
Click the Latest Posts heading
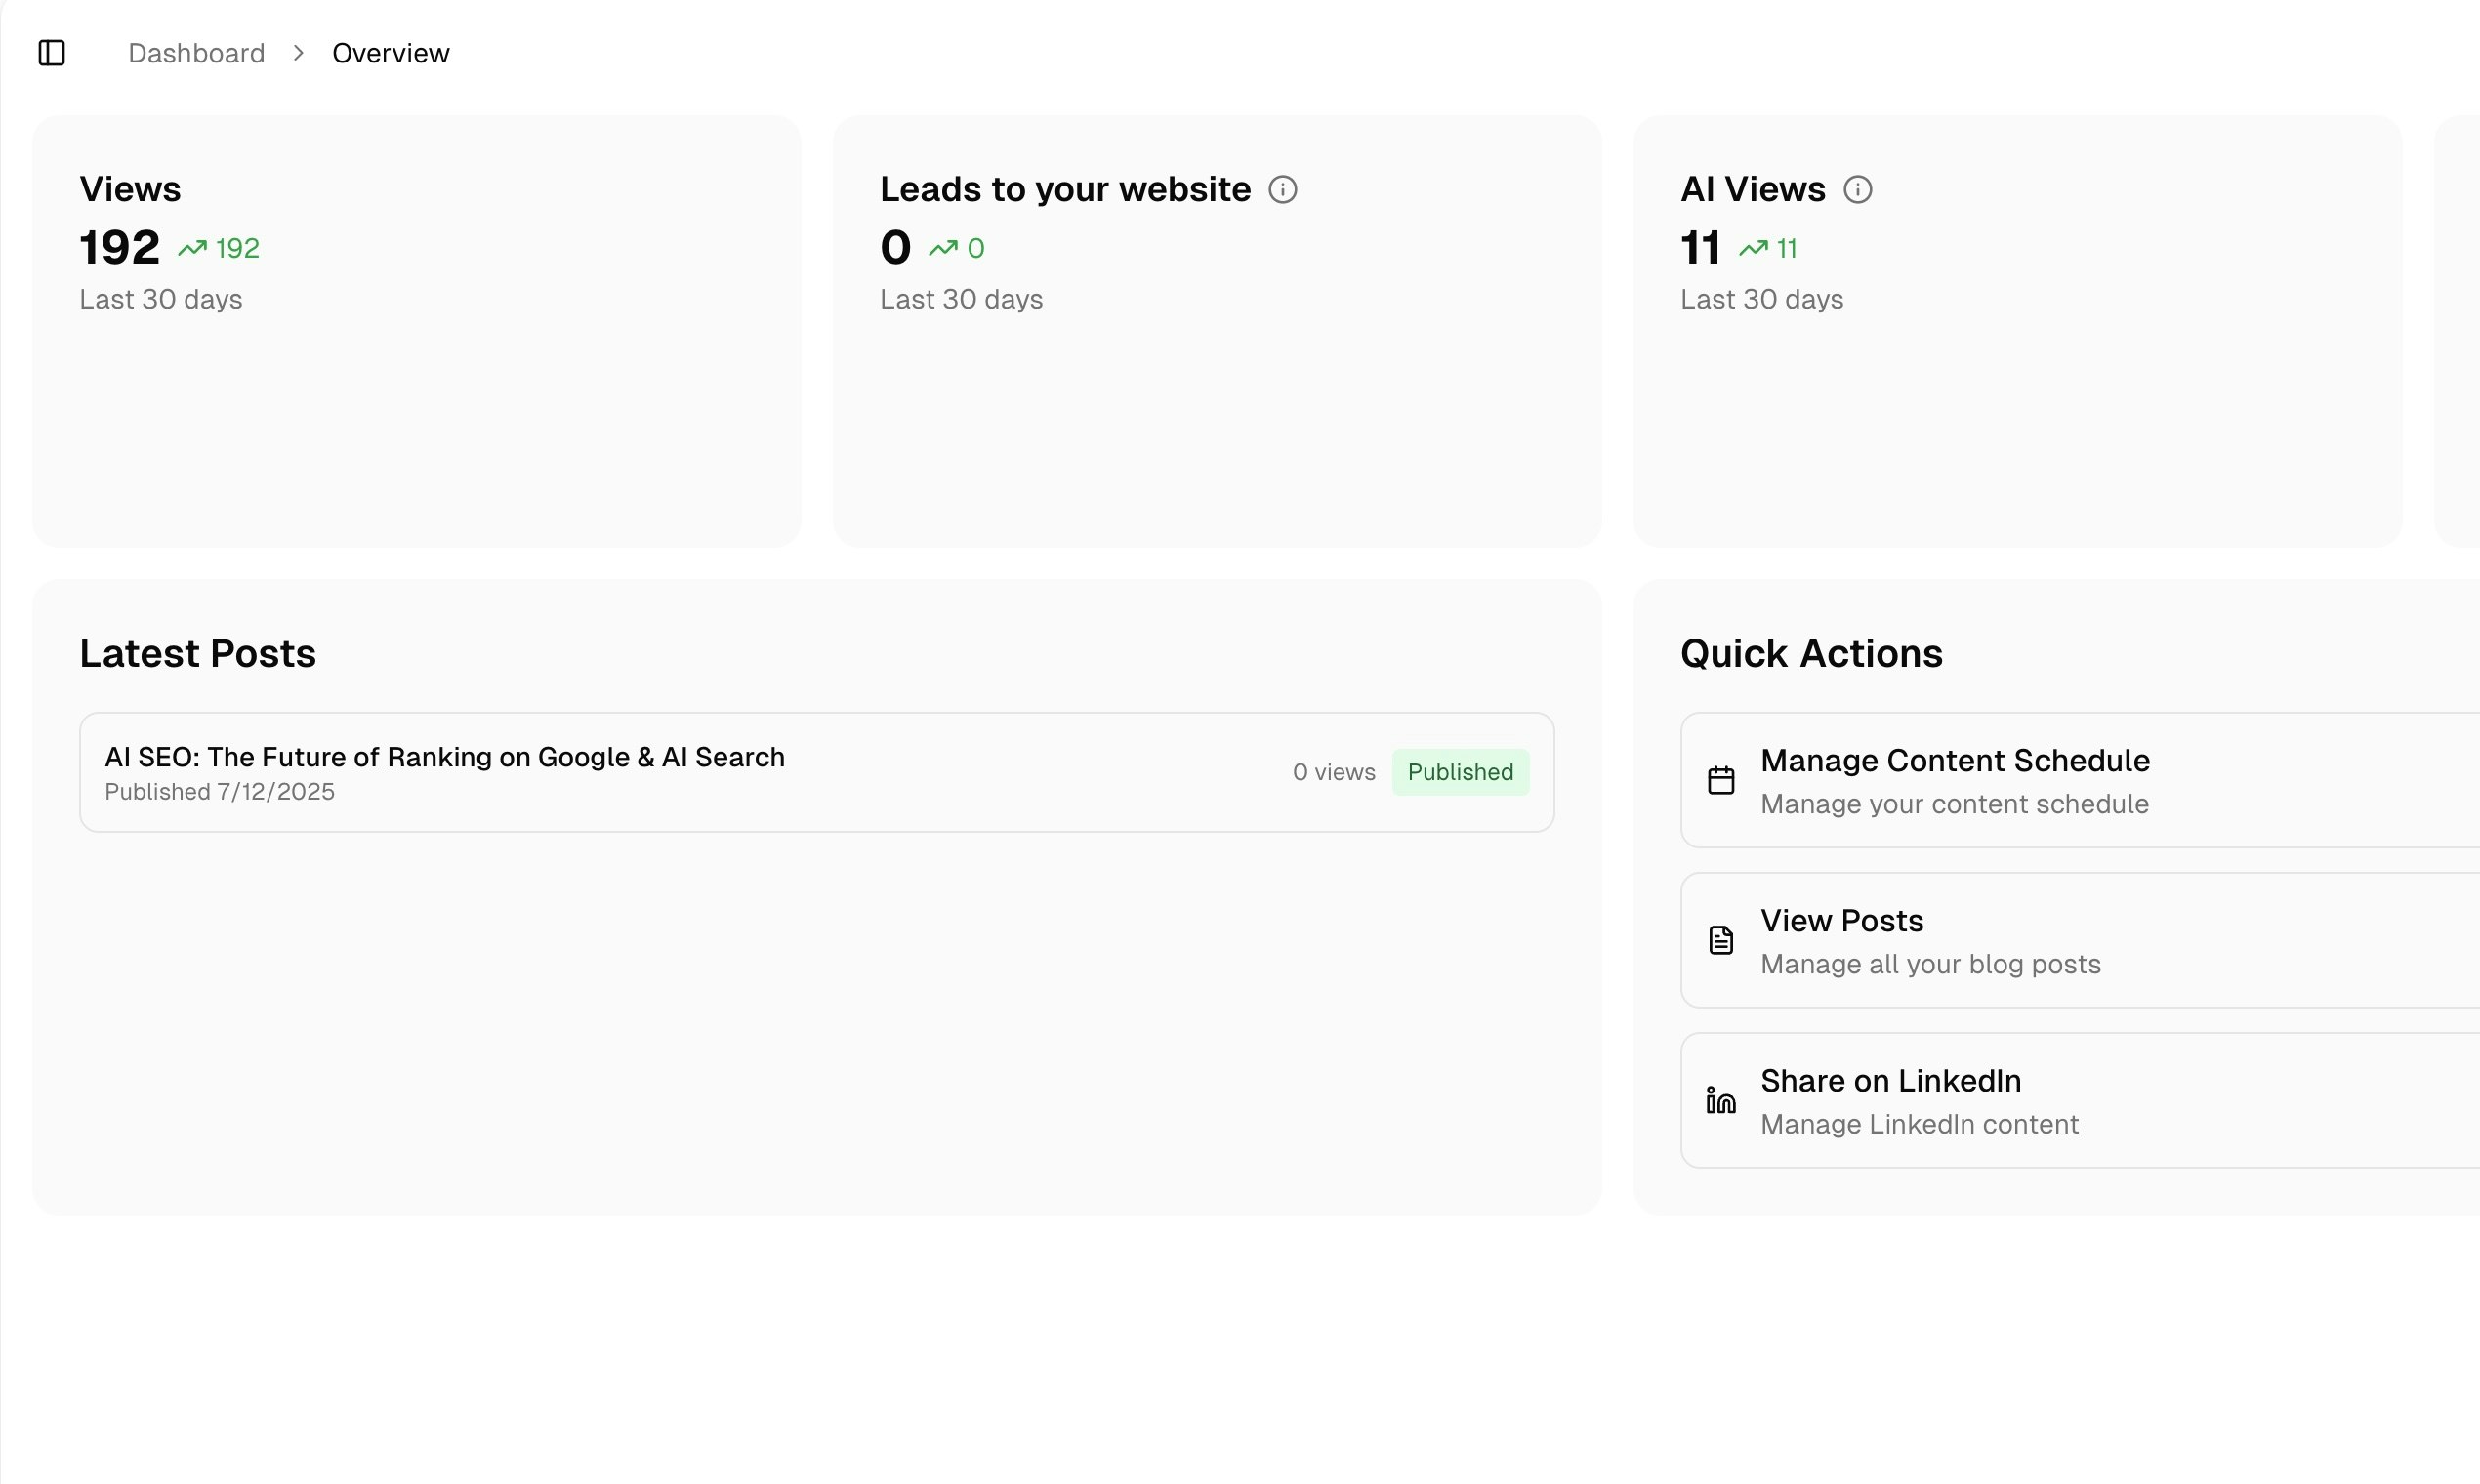click(197, 654)
